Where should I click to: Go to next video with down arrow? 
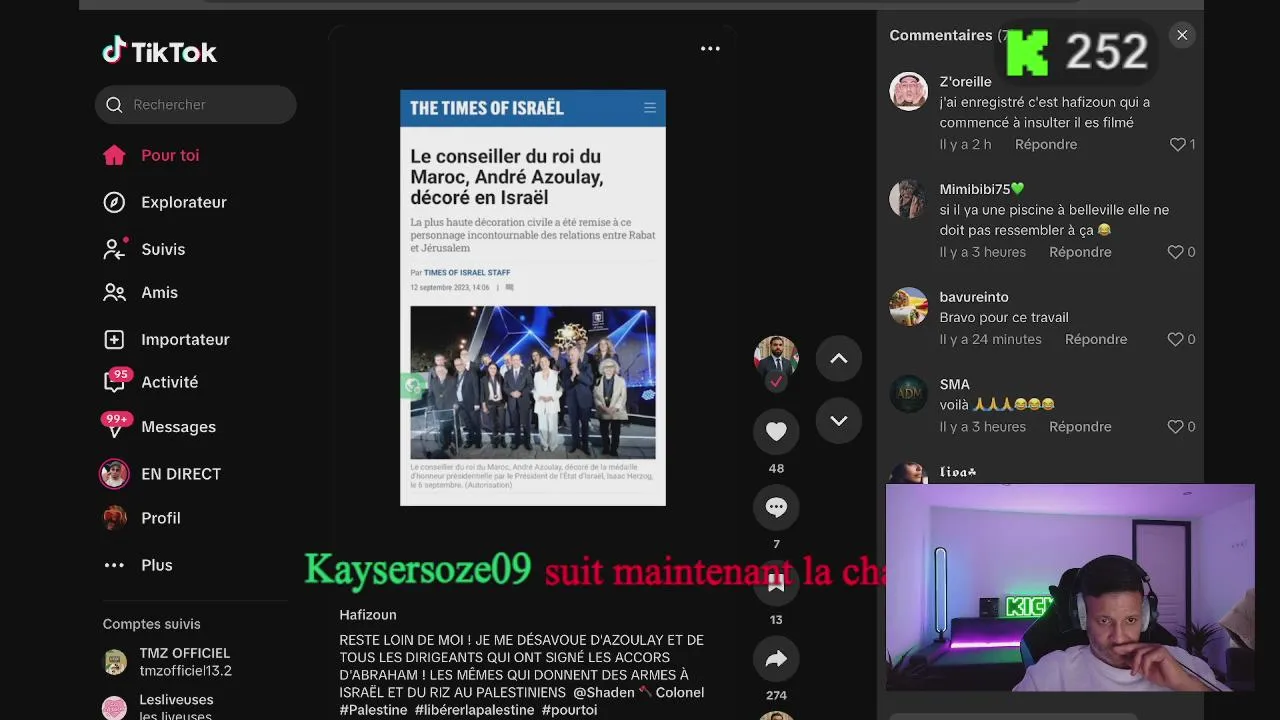(x=839, y=421)
